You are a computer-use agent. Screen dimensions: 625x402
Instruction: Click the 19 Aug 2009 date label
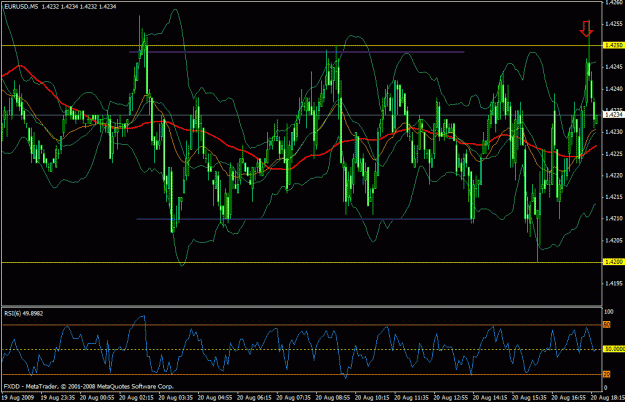(x=18, y=397)
